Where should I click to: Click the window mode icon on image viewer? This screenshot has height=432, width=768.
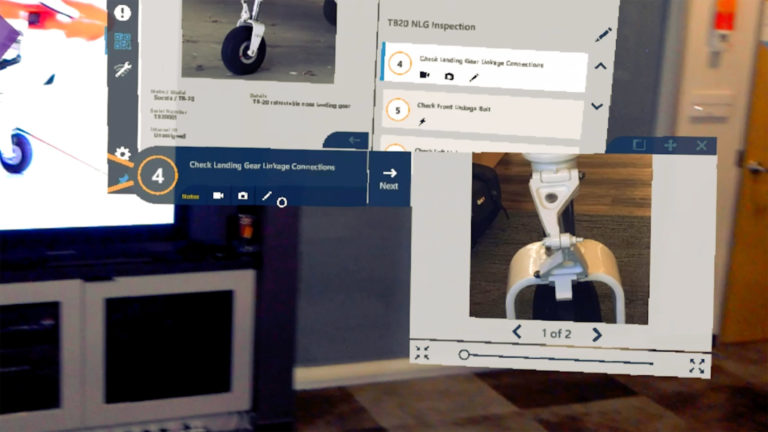pyautogui.click(x=639, y=144)
